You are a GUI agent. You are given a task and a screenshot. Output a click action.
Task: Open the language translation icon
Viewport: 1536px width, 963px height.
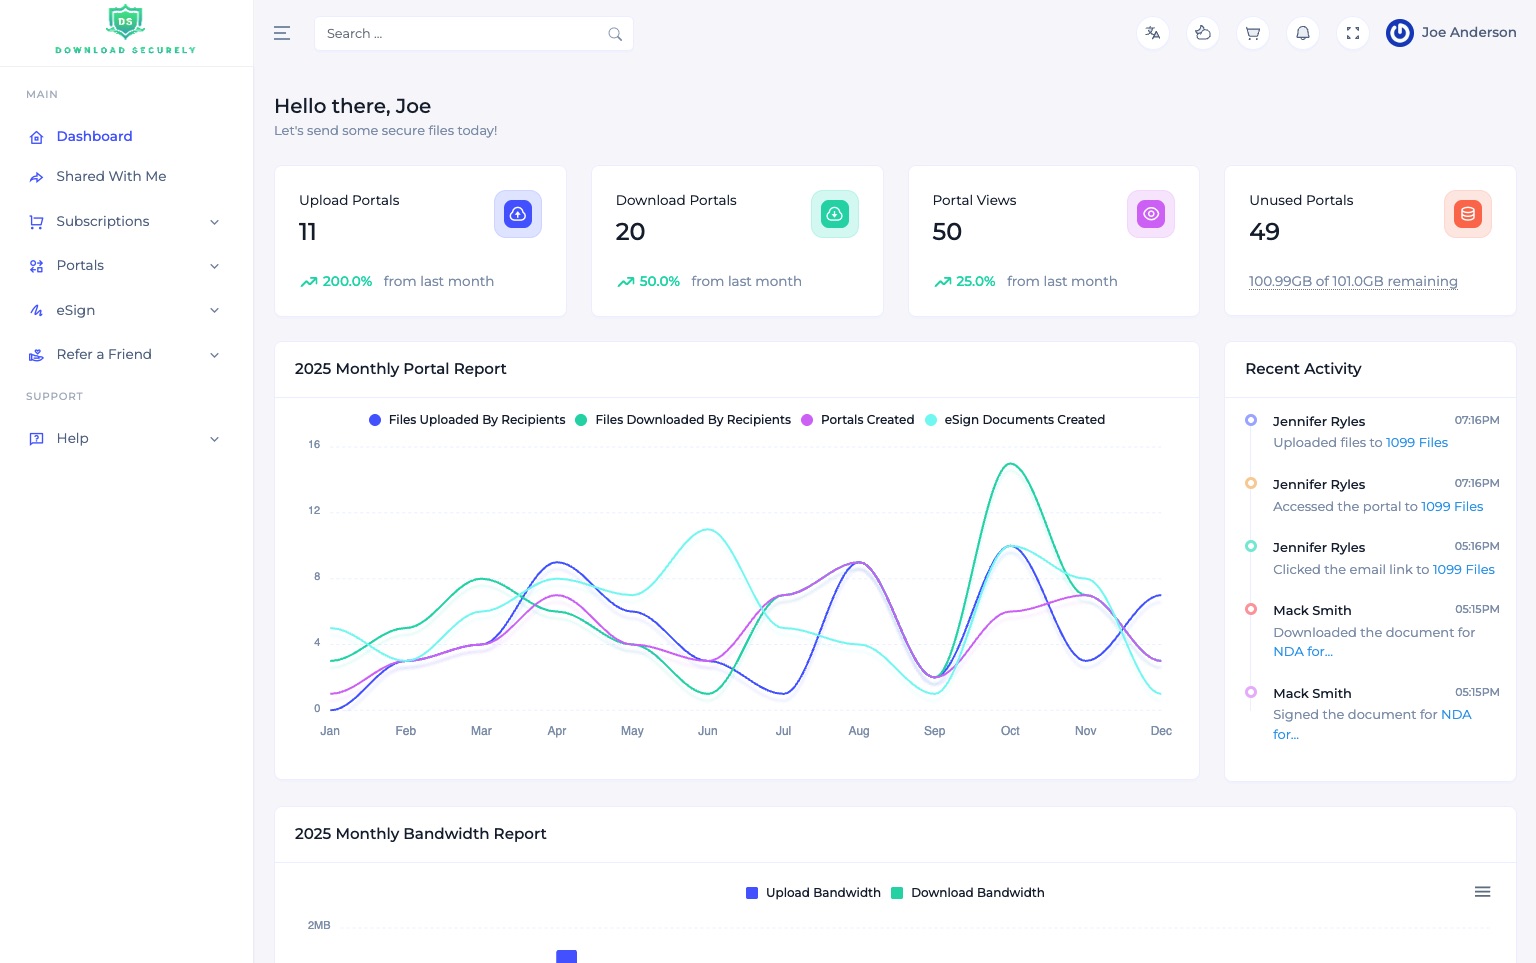(1152, 33)
